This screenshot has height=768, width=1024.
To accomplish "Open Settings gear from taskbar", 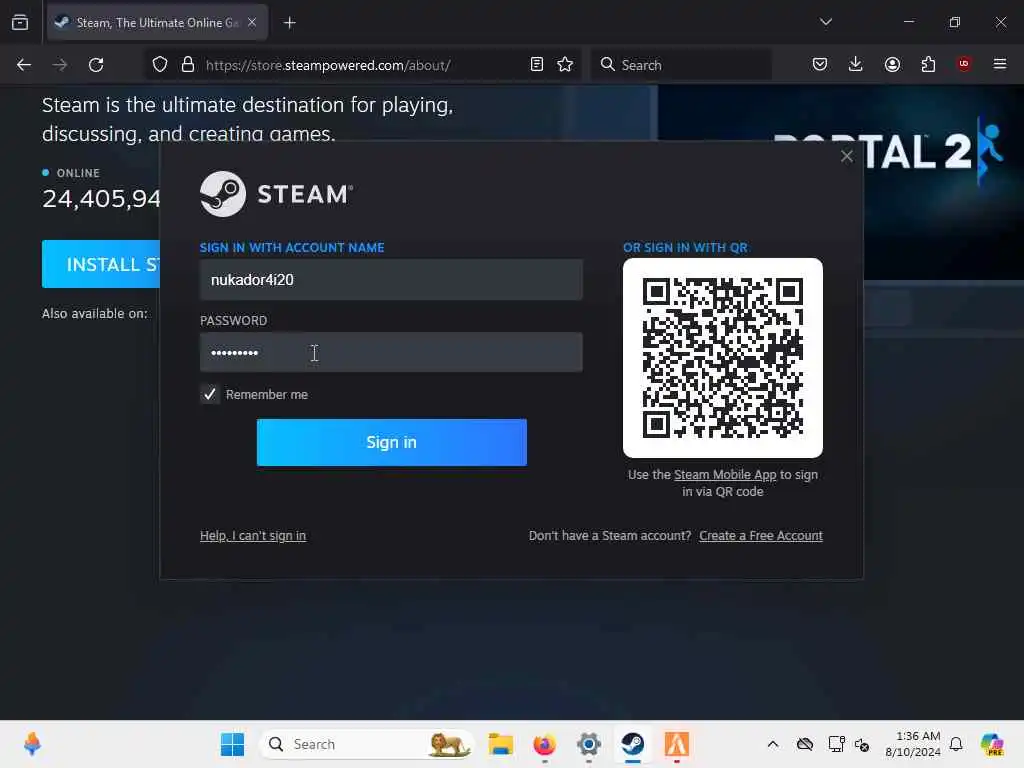I will 588,744.
